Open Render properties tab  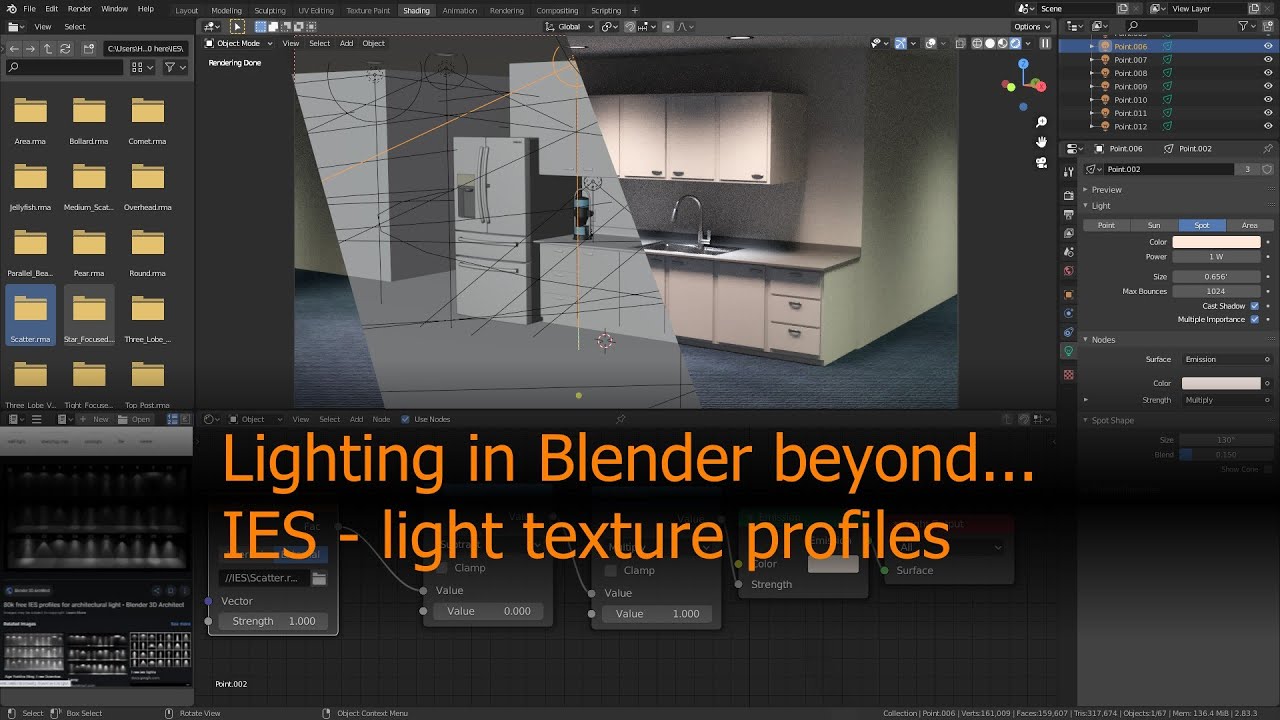coord(1068,195)
